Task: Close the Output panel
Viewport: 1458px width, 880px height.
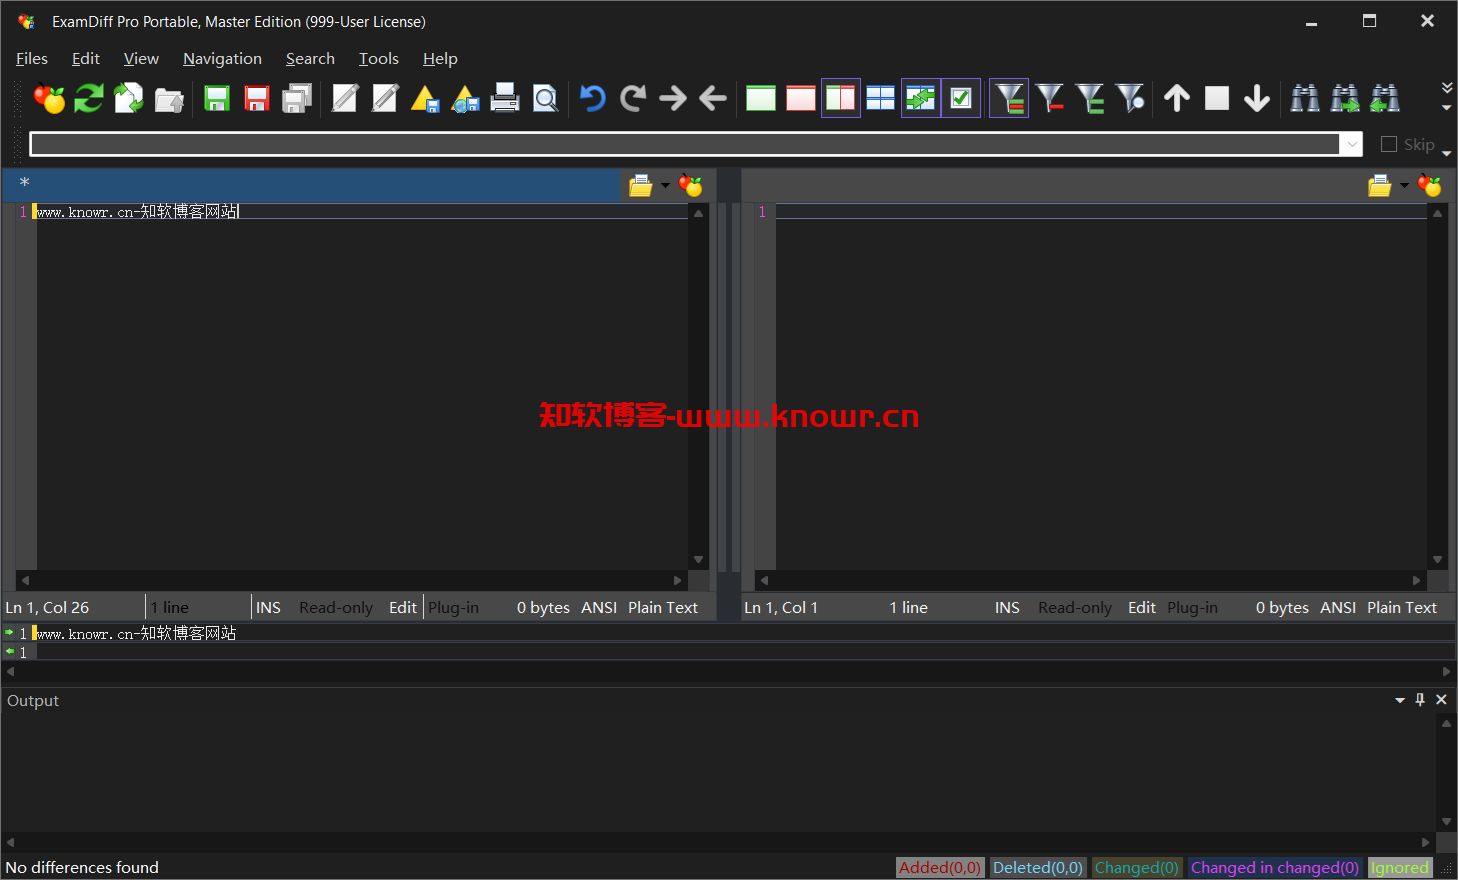Action: [1441, 700]
